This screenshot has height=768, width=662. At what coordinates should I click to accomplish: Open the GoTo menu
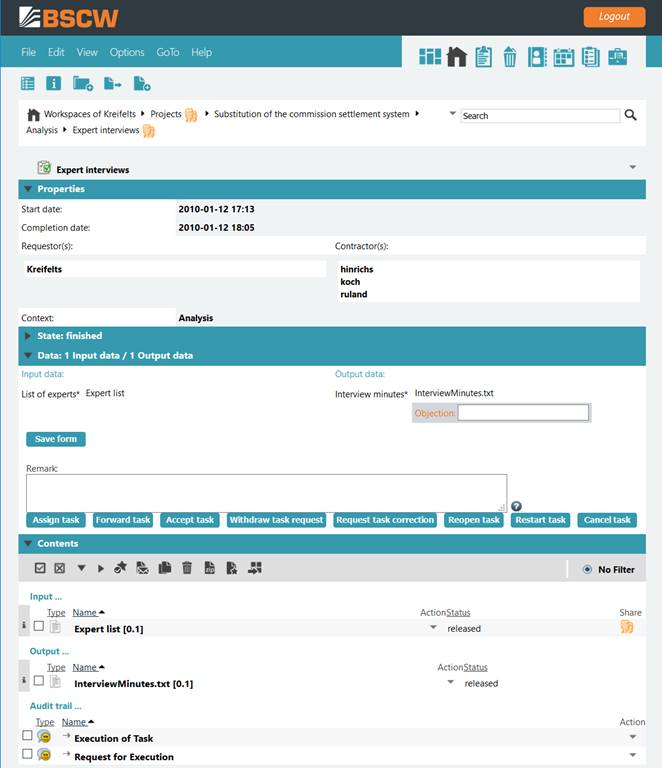pos(168,52)
